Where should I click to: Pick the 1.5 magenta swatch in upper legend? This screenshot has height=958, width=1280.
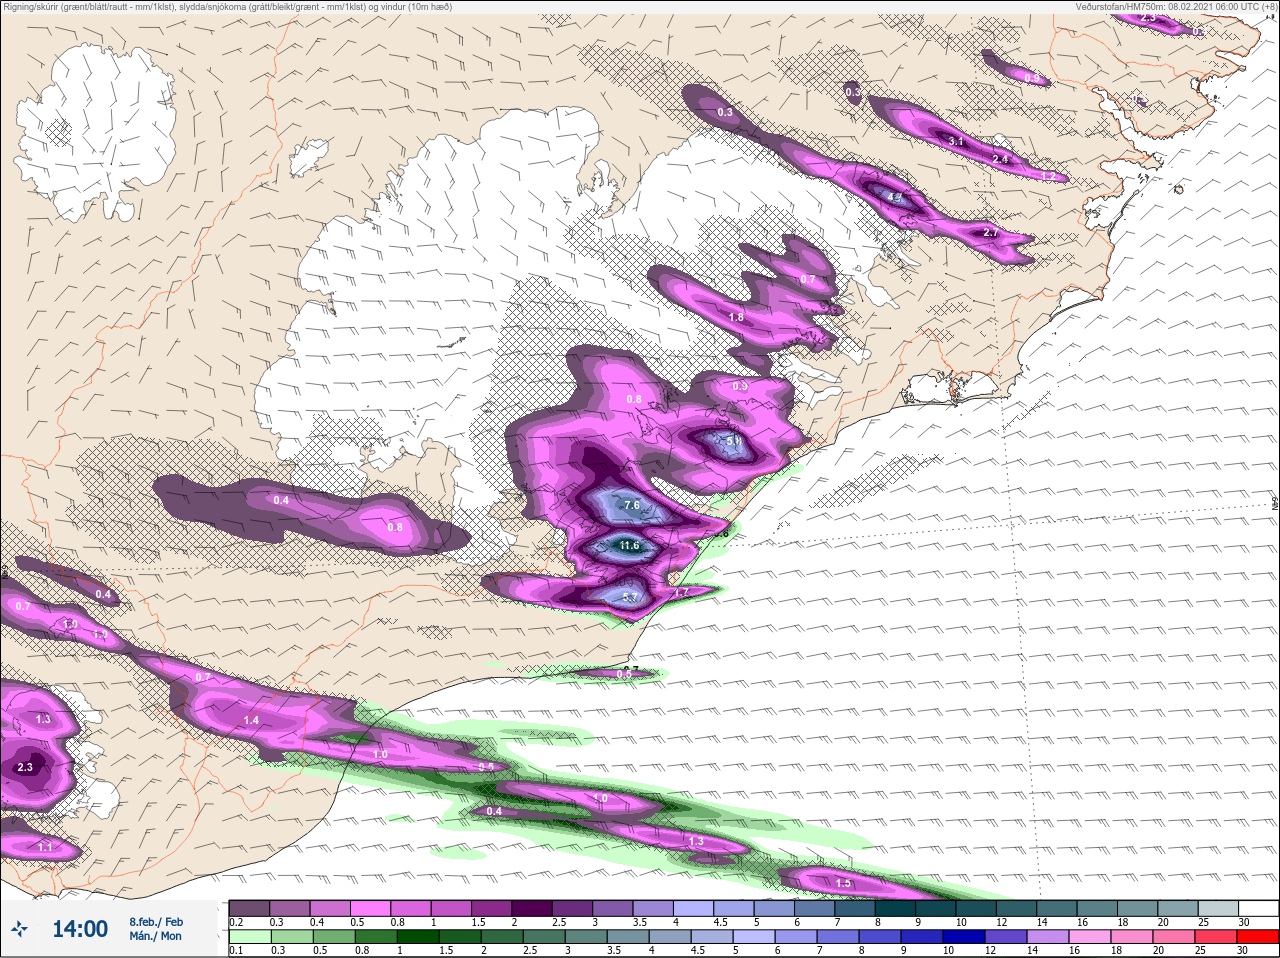(x=493, y=908)
